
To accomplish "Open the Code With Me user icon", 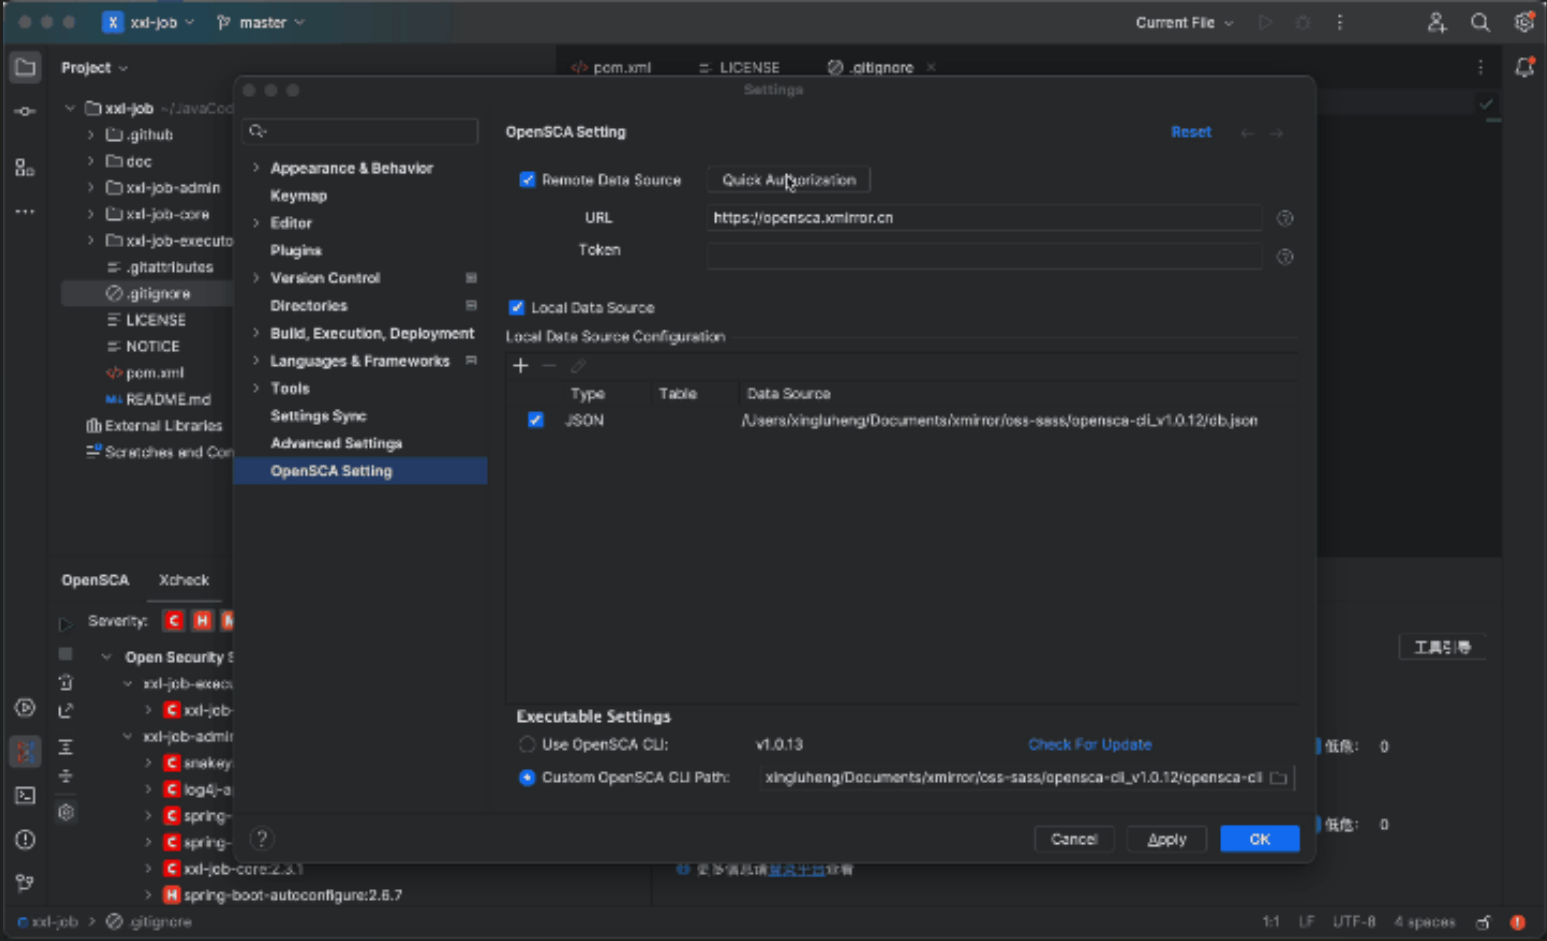I will click(x=1437, y=22).
